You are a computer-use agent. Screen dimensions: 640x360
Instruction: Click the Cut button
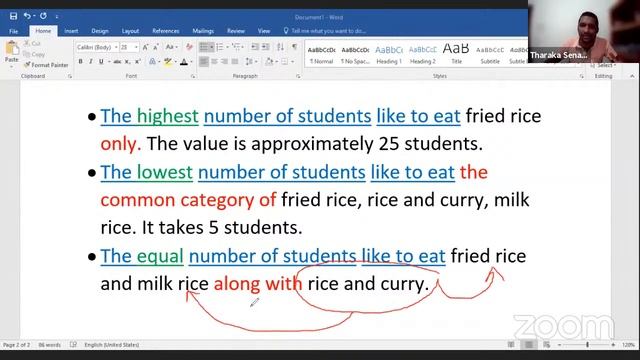[32, 43]
